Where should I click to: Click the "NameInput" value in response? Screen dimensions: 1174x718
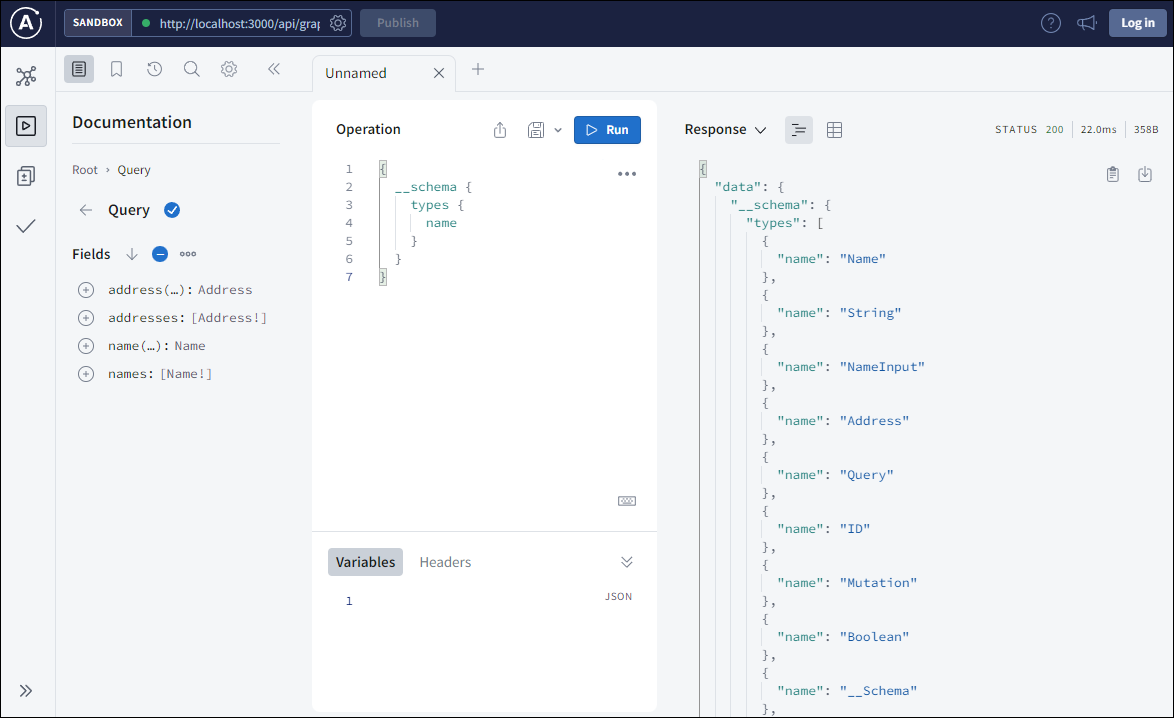tap(882, 367)
